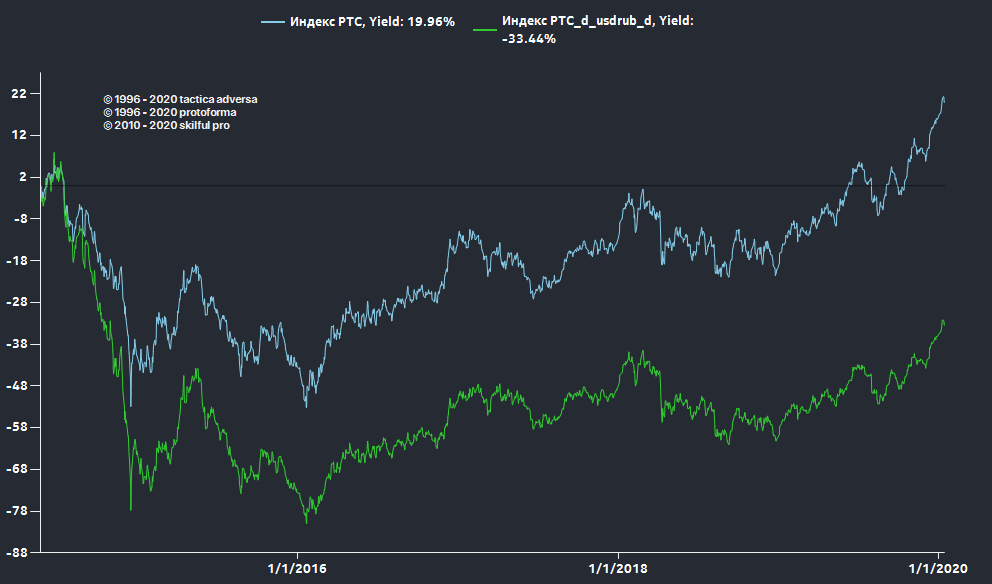Click the green line swatch in the legend
This screenshot has width=992, height=584.
(x=485, y=21)
